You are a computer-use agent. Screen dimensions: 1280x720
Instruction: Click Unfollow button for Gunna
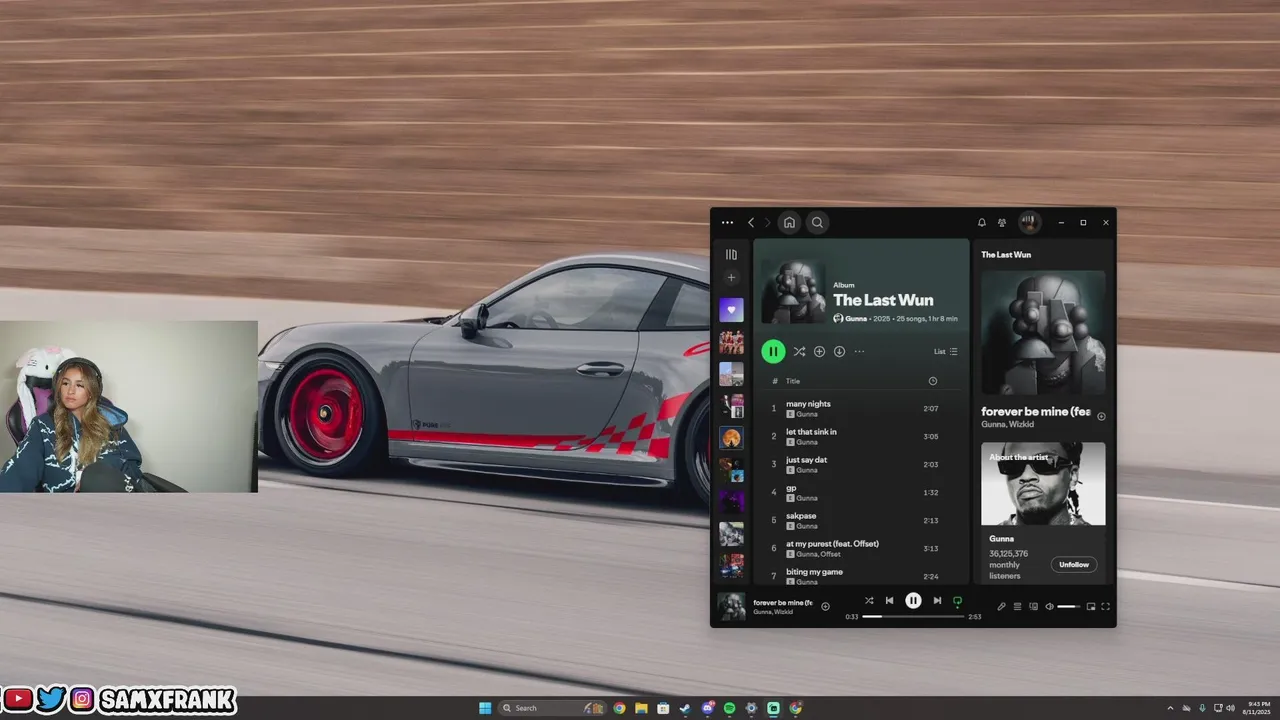coord(1074,564)
